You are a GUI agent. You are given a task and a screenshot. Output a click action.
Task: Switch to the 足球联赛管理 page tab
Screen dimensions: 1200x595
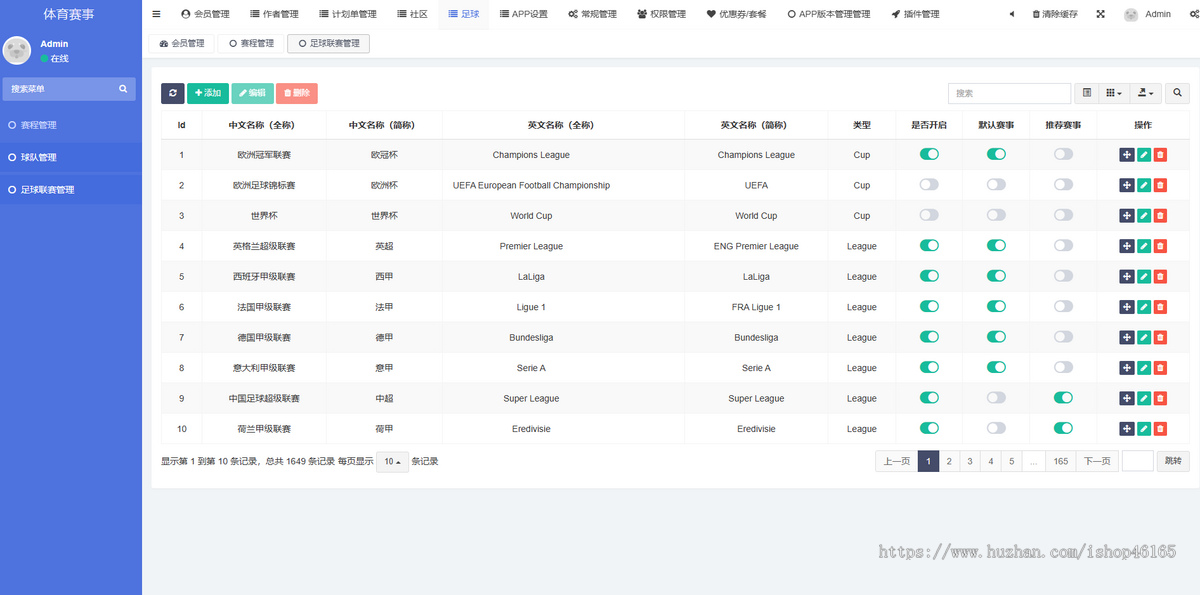[x=328, y=44]
